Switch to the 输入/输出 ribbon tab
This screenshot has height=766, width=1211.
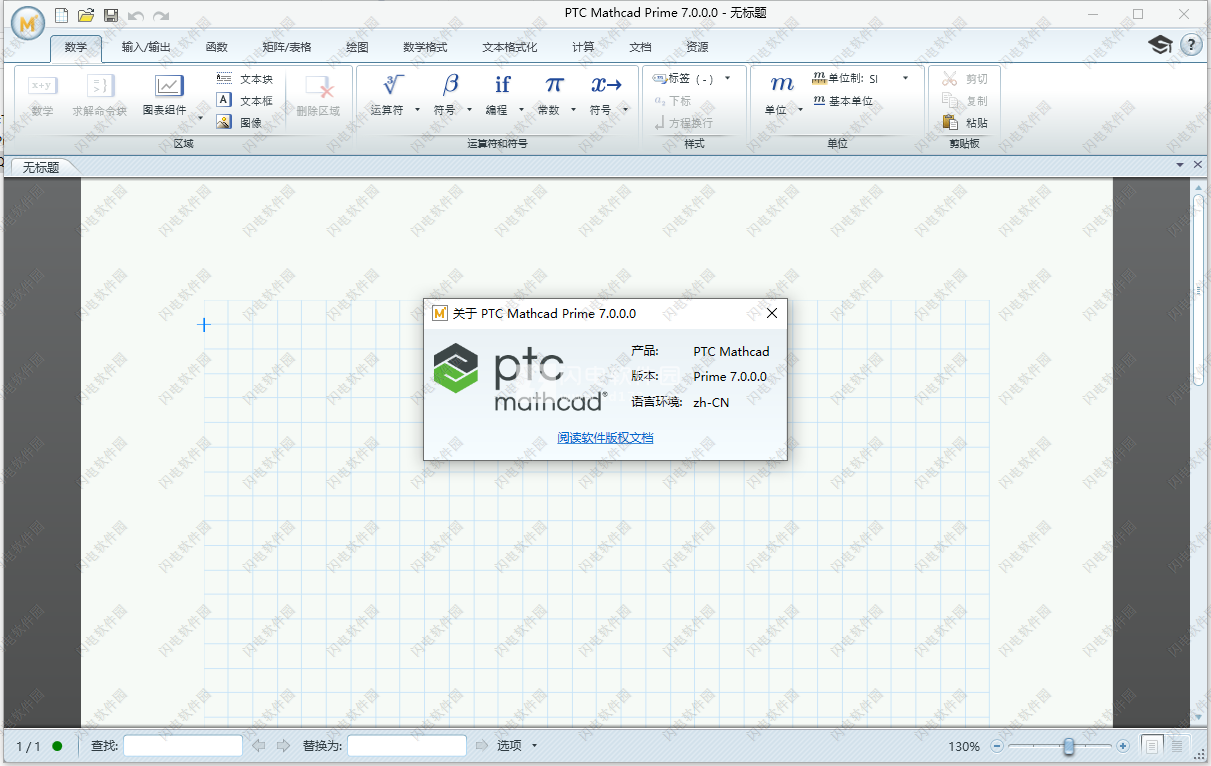point(146,47)
